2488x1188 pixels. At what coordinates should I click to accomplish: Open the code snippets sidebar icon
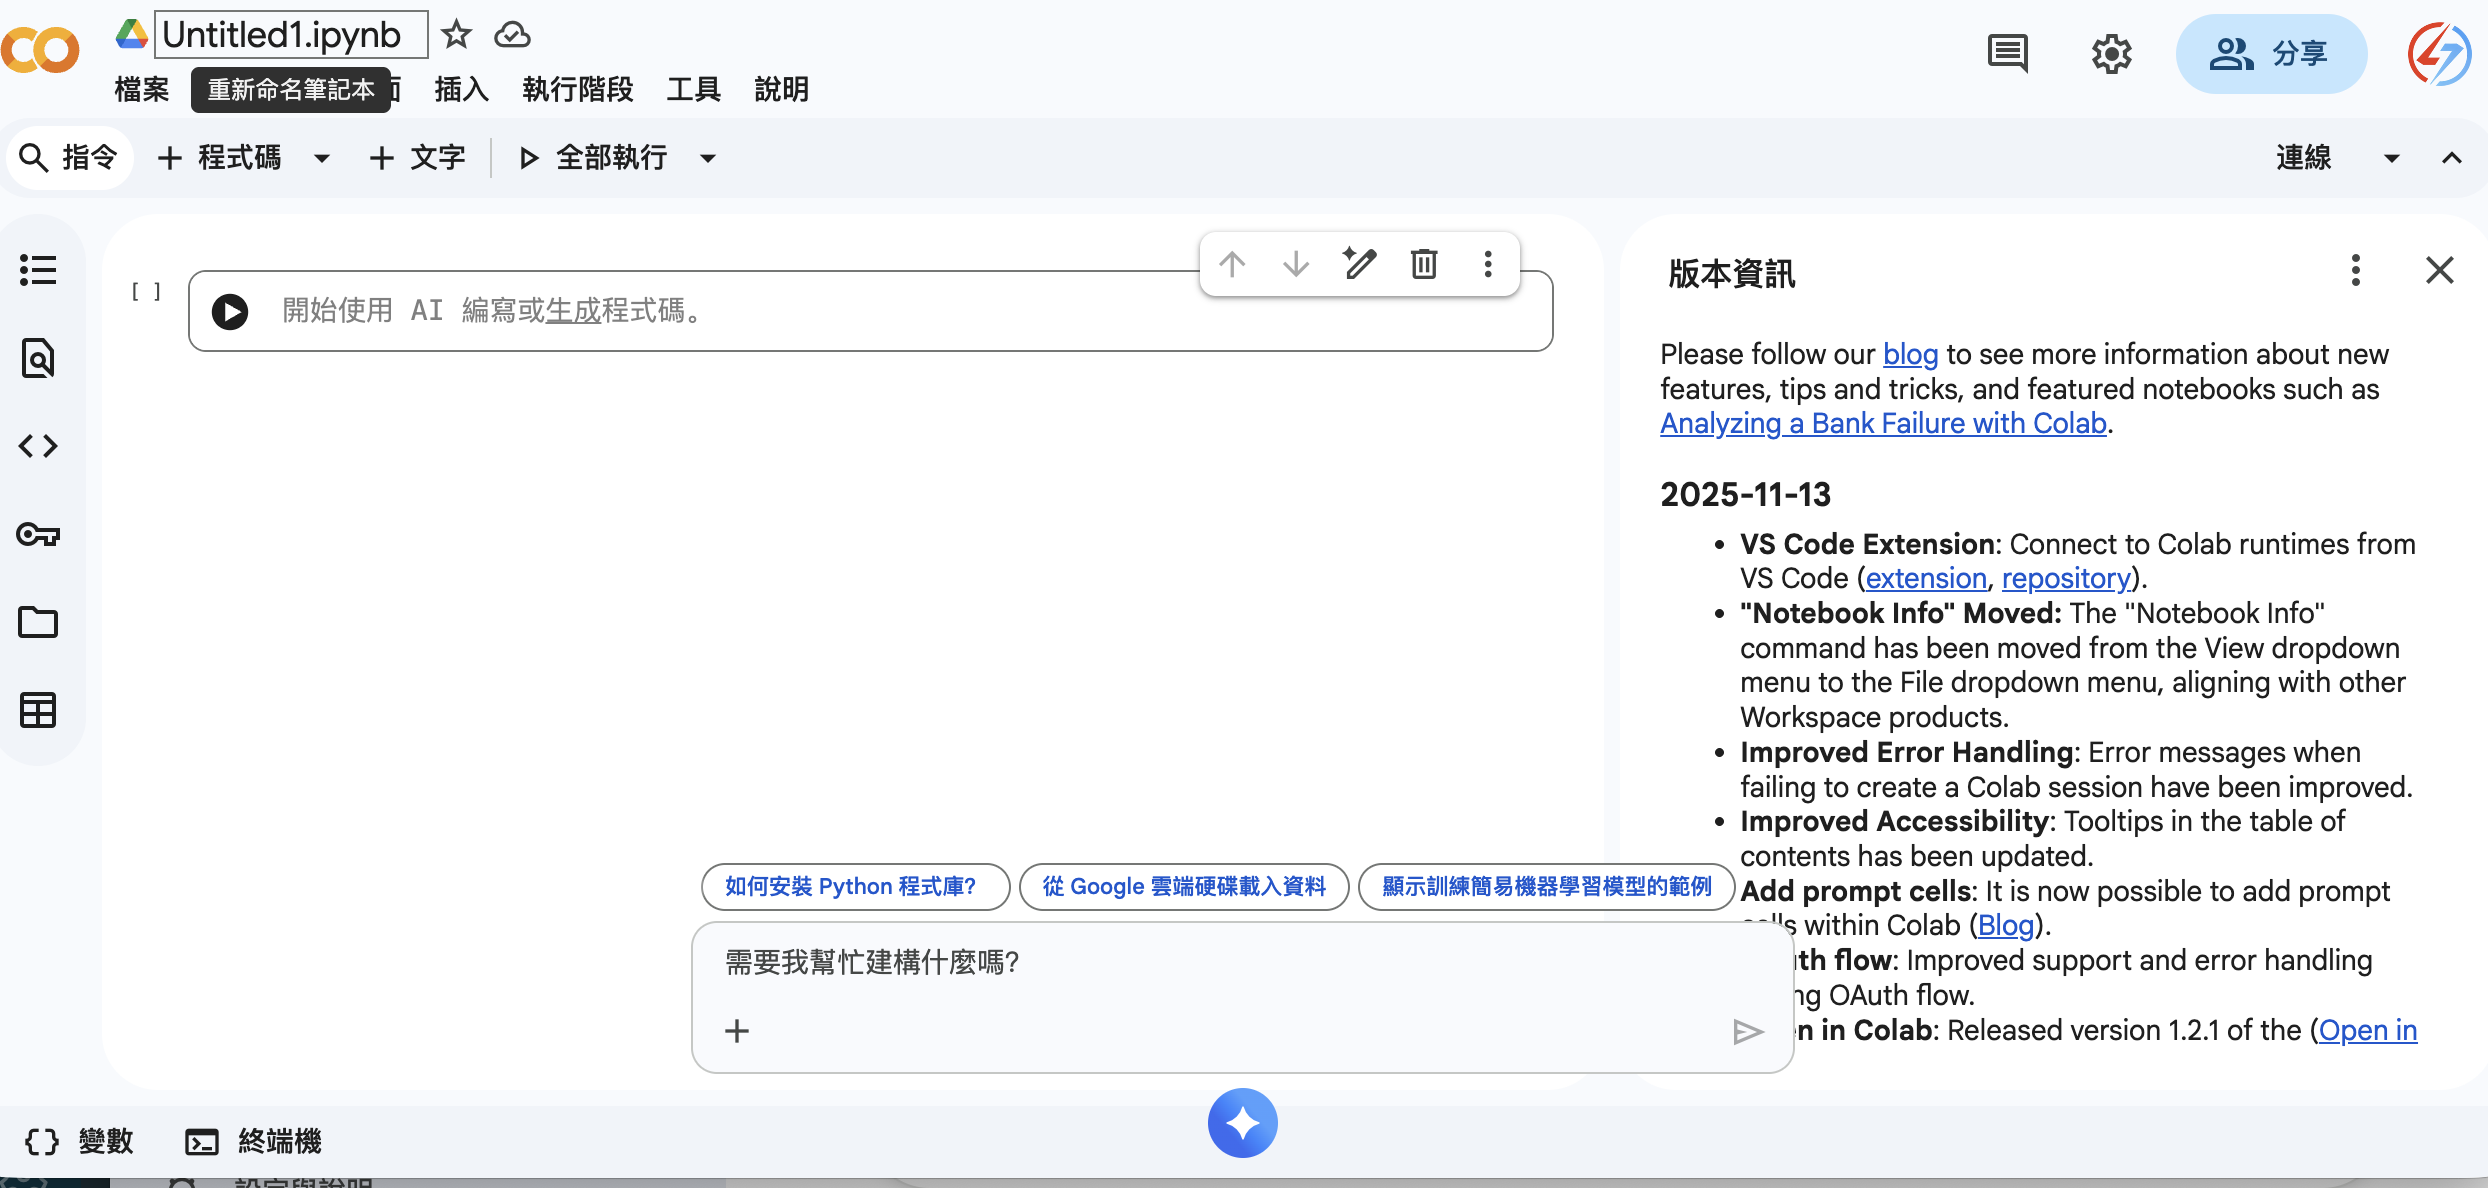tap(38, 446)
